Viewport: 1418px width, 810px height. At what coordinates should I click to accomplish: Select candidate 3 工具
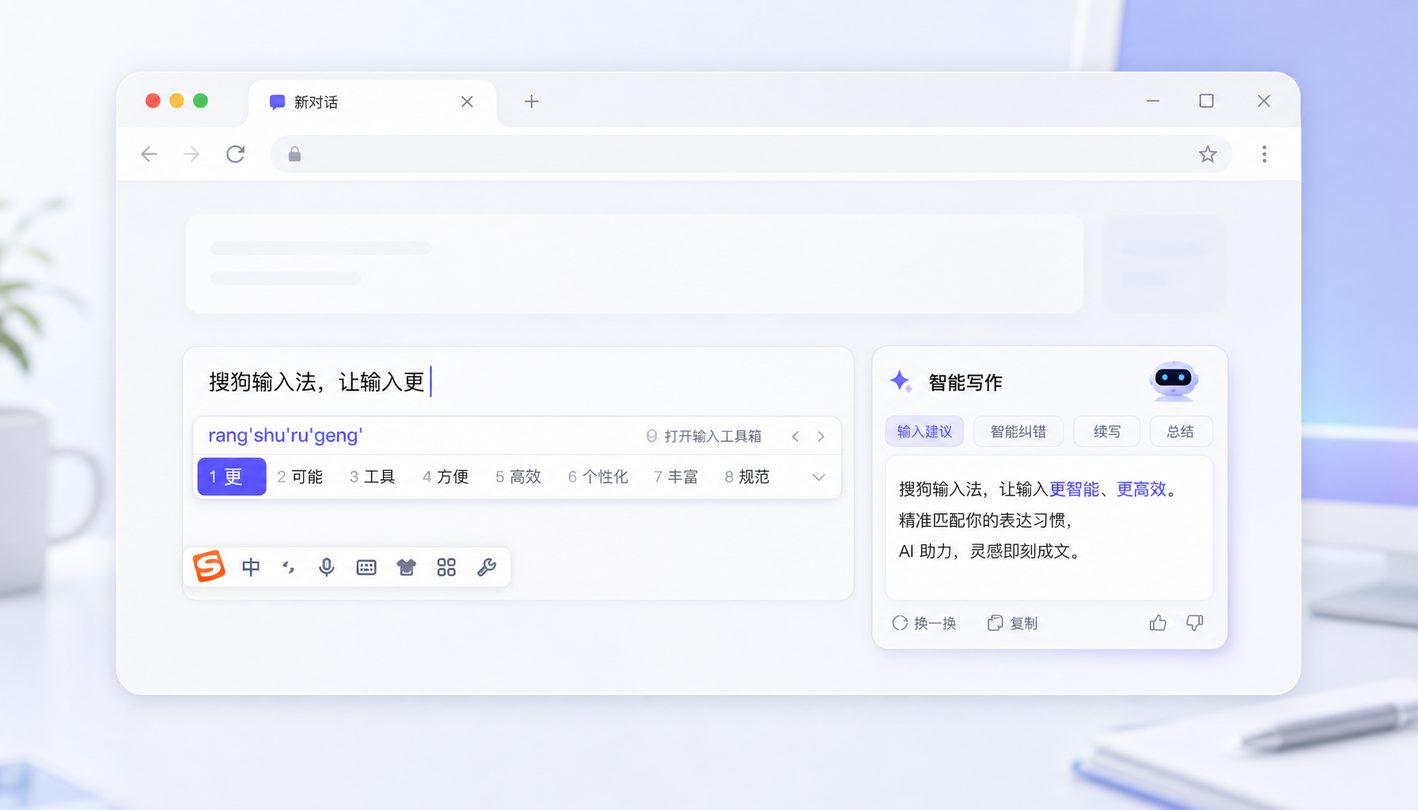(372, 477)
